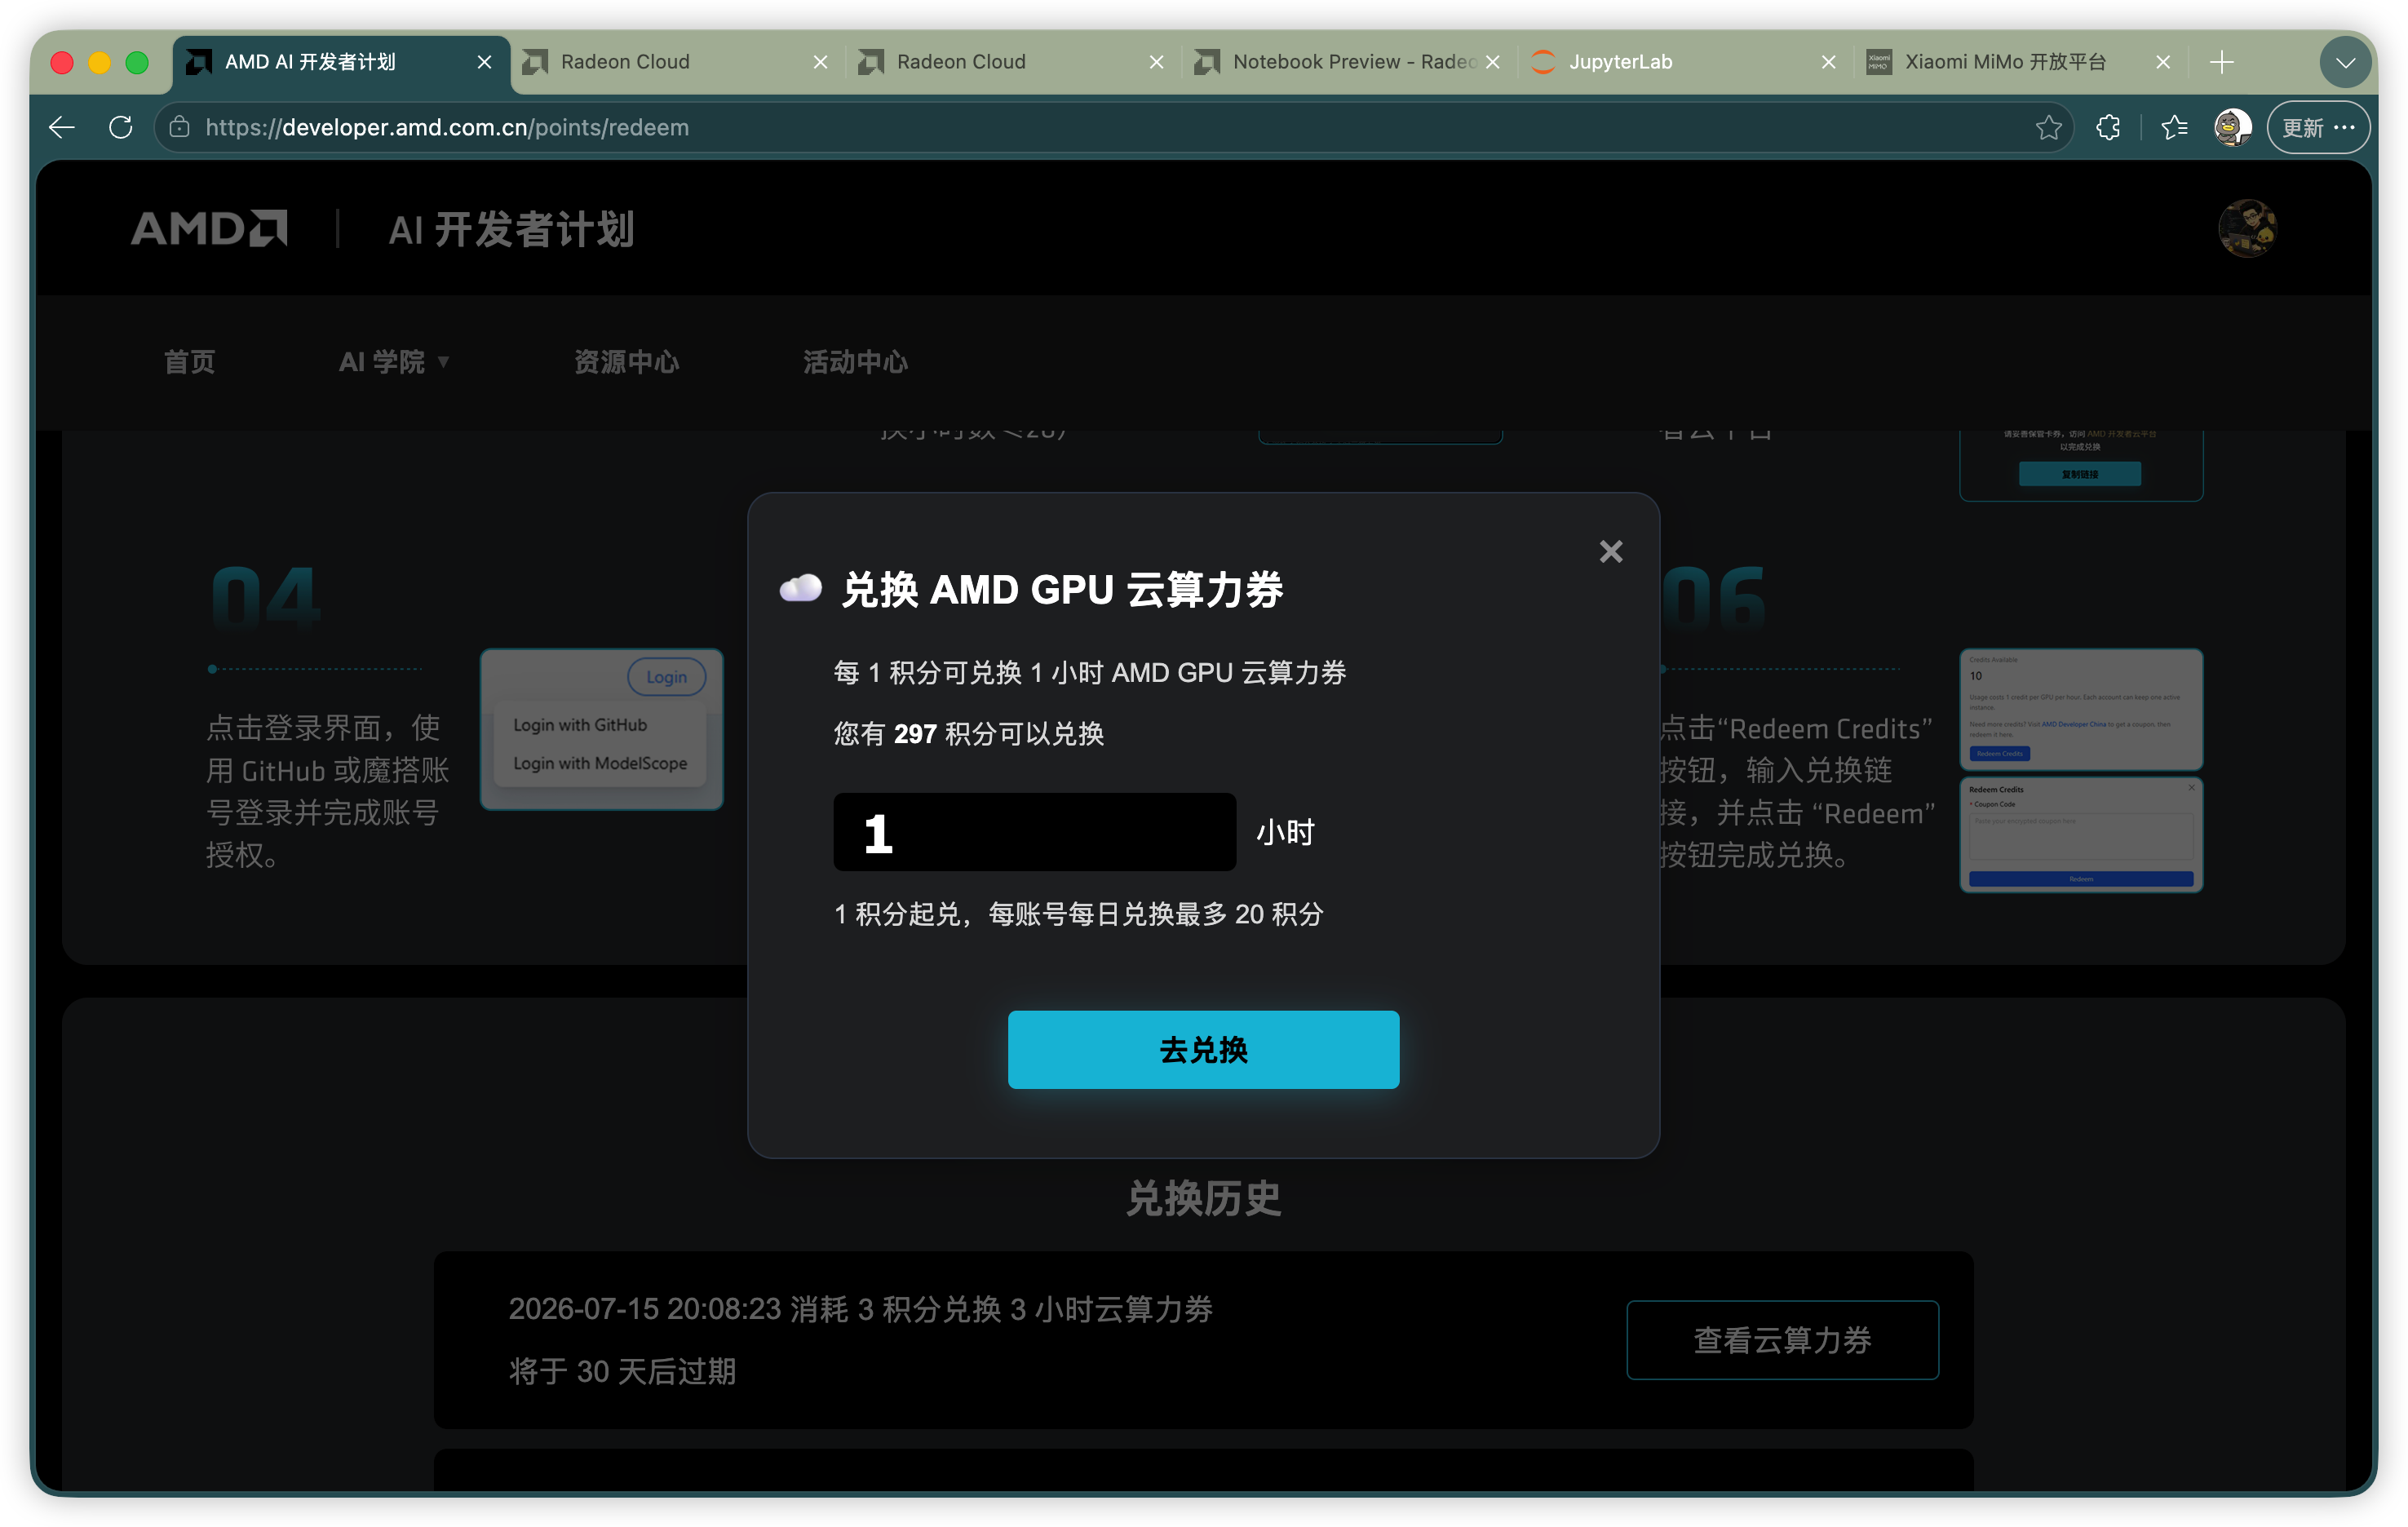The height and width of the screenshot is (1527, 2408).
Task: Reload the page with refresh icon
Action: (x=121, y=127)
